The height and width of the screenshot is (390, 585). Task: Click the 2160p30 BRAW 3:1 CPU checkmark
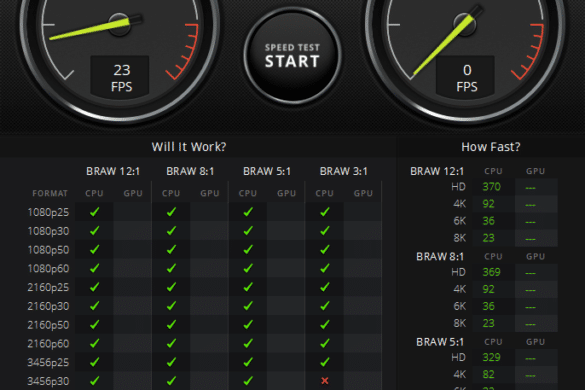click(325, 306)
